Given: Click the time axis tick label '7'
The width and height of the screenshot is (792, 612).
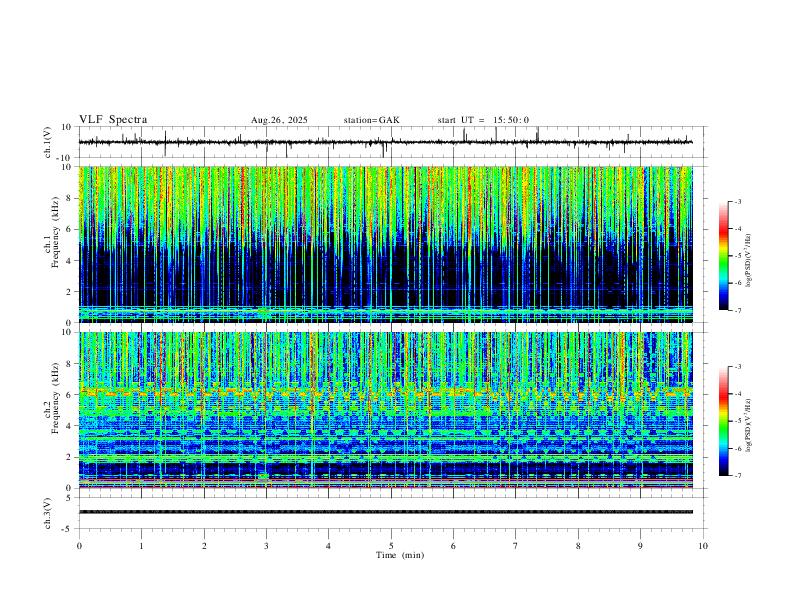Looking at the screenshot, I should pos(516,546).
